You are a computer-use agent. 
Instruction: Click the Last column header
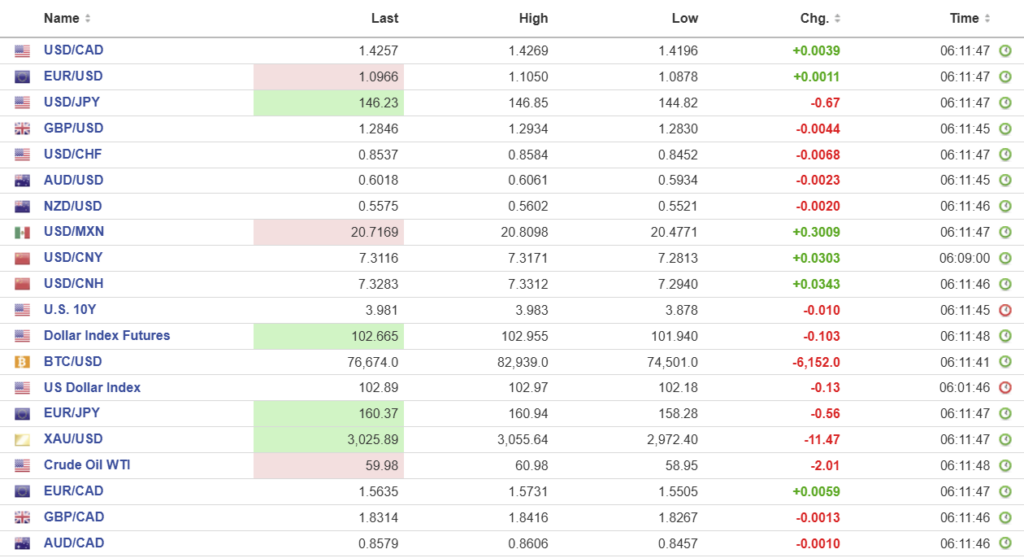coord(384,18)
